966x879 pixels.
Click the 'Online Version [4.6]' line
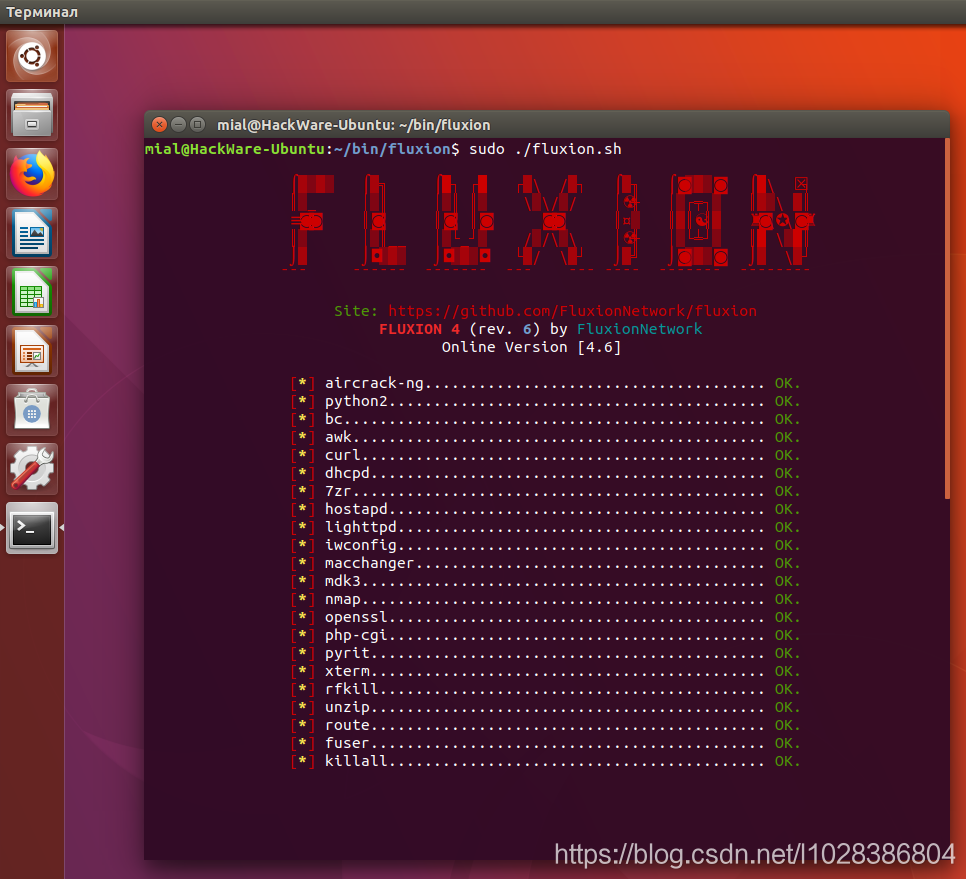(x=531, y=347)
